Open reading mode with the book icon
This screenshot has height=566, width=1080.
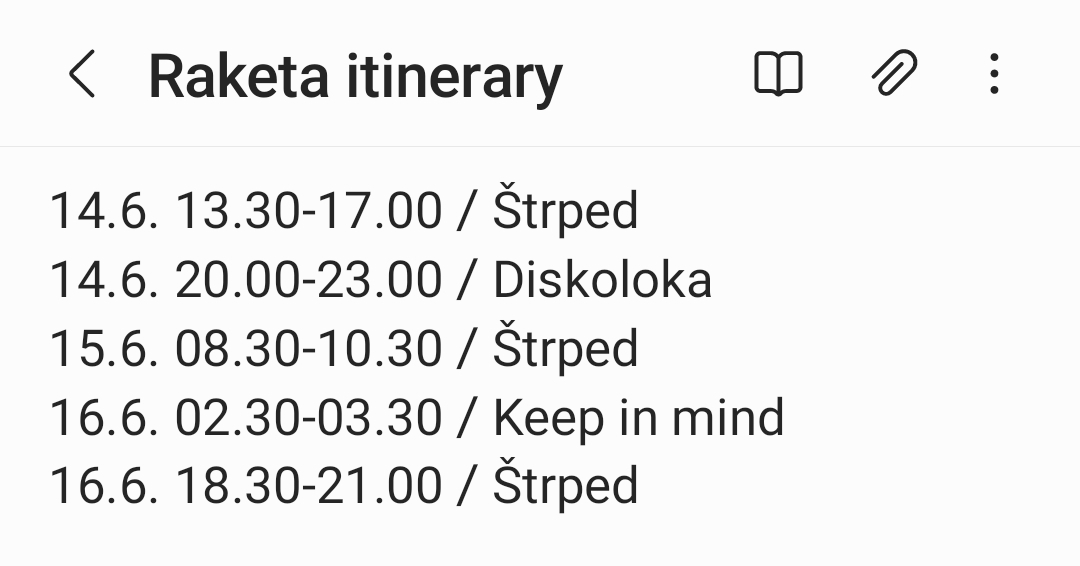[777, 75]
